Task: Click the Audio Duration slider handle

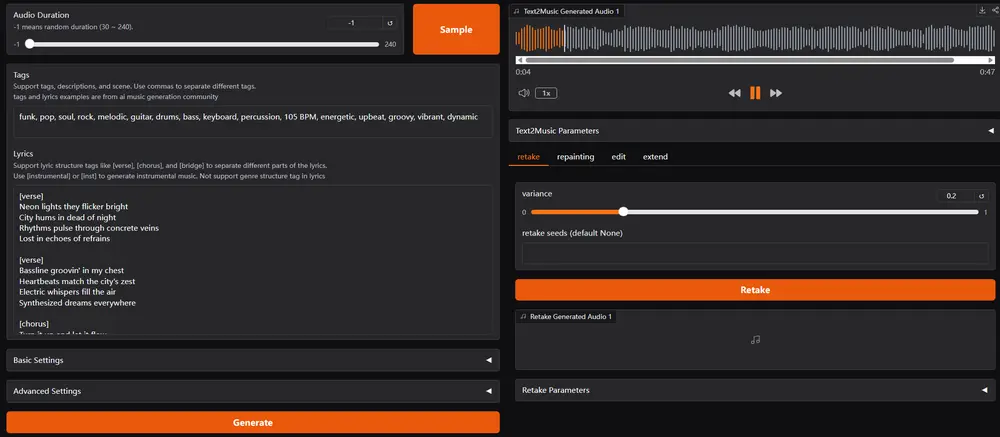Action: [29, 44]
